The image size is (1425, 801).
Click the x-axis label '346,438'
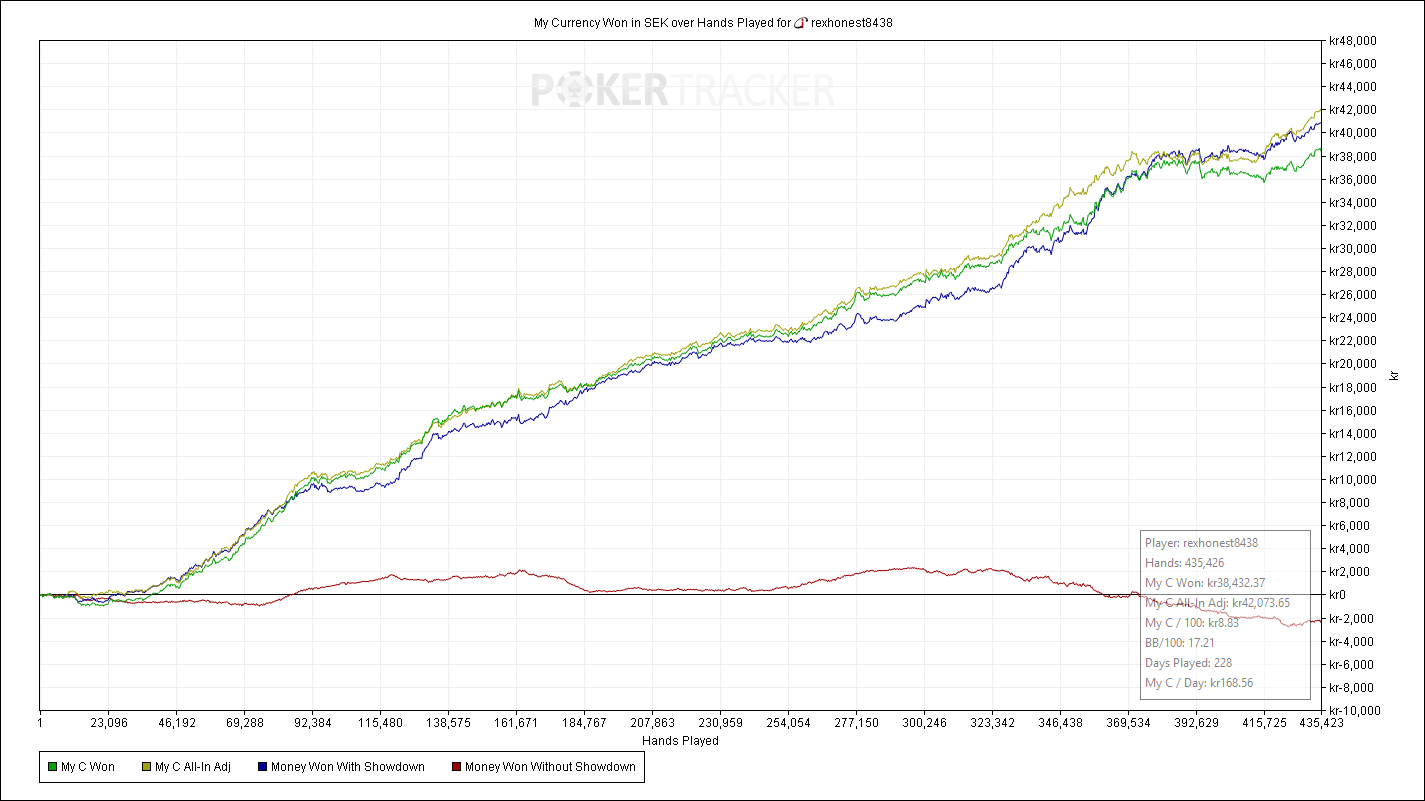(1061, 722)
